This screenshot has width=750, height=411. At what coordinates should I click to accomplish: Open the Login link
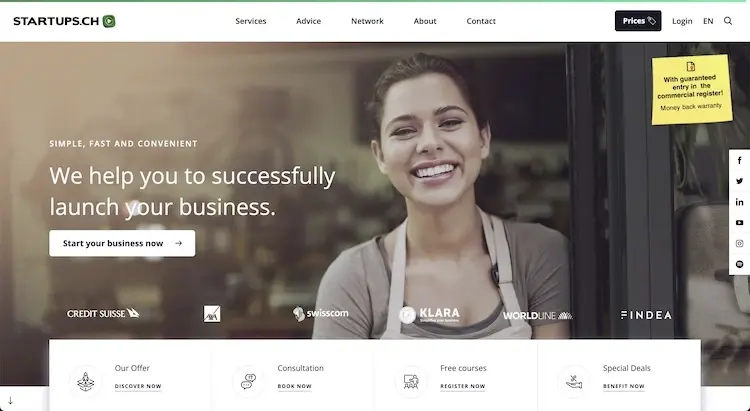pos(682,21)
